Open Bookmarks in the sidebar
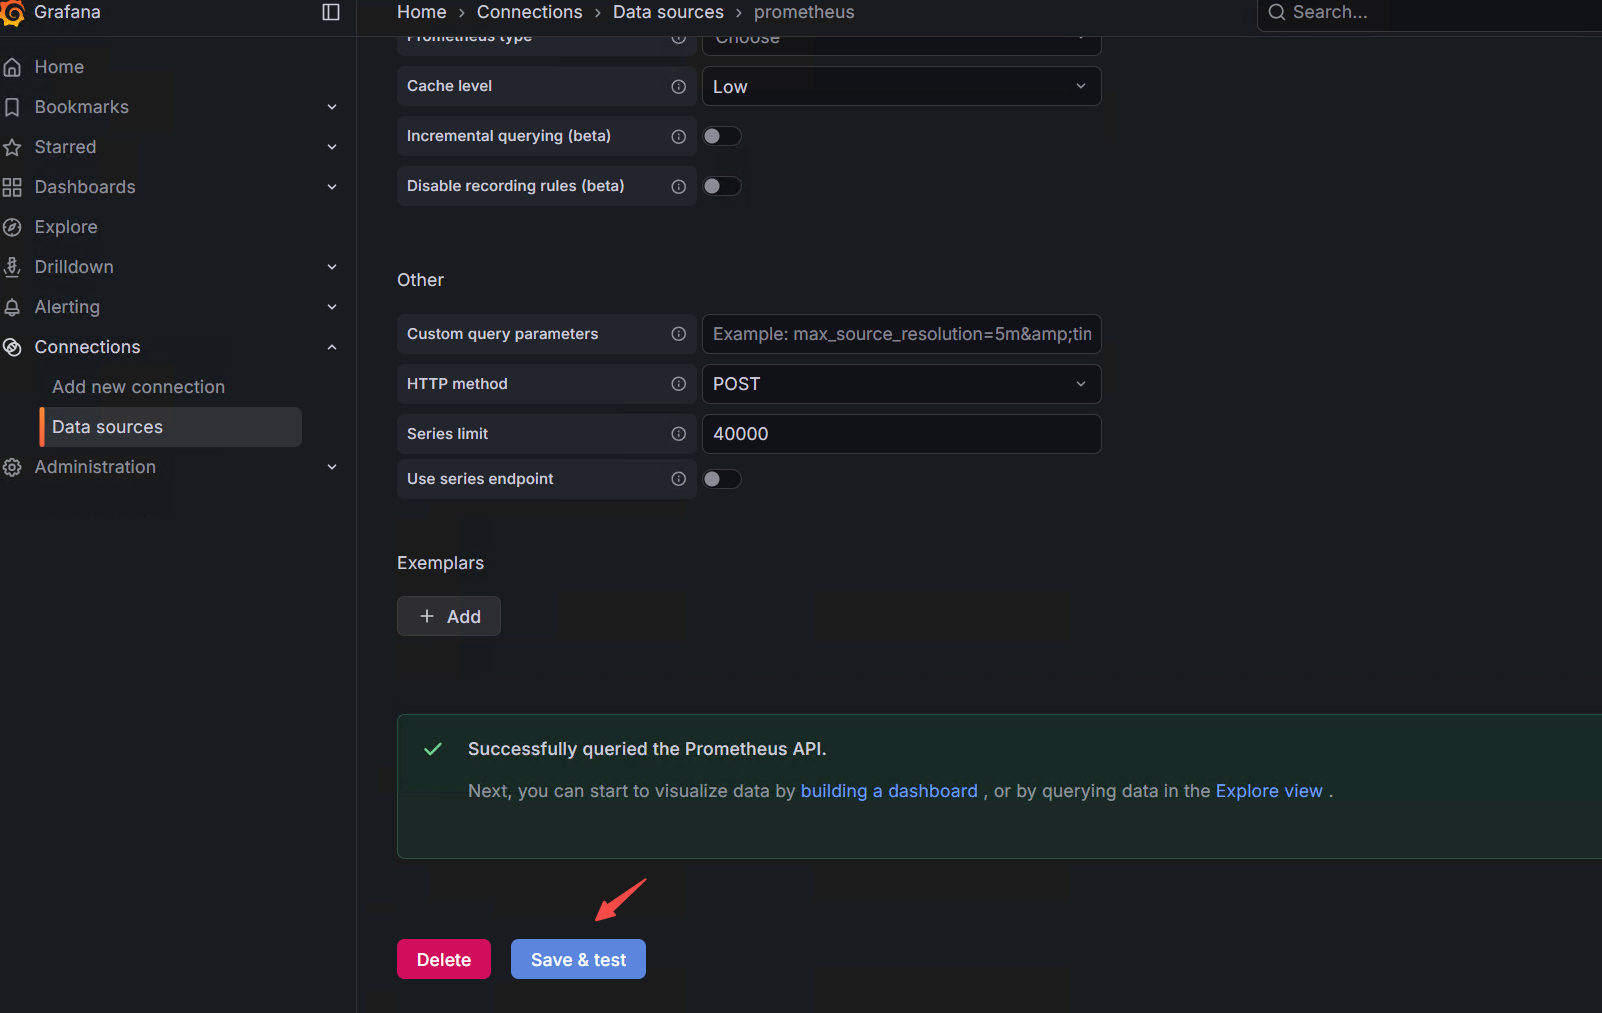 tap(81, 107)
